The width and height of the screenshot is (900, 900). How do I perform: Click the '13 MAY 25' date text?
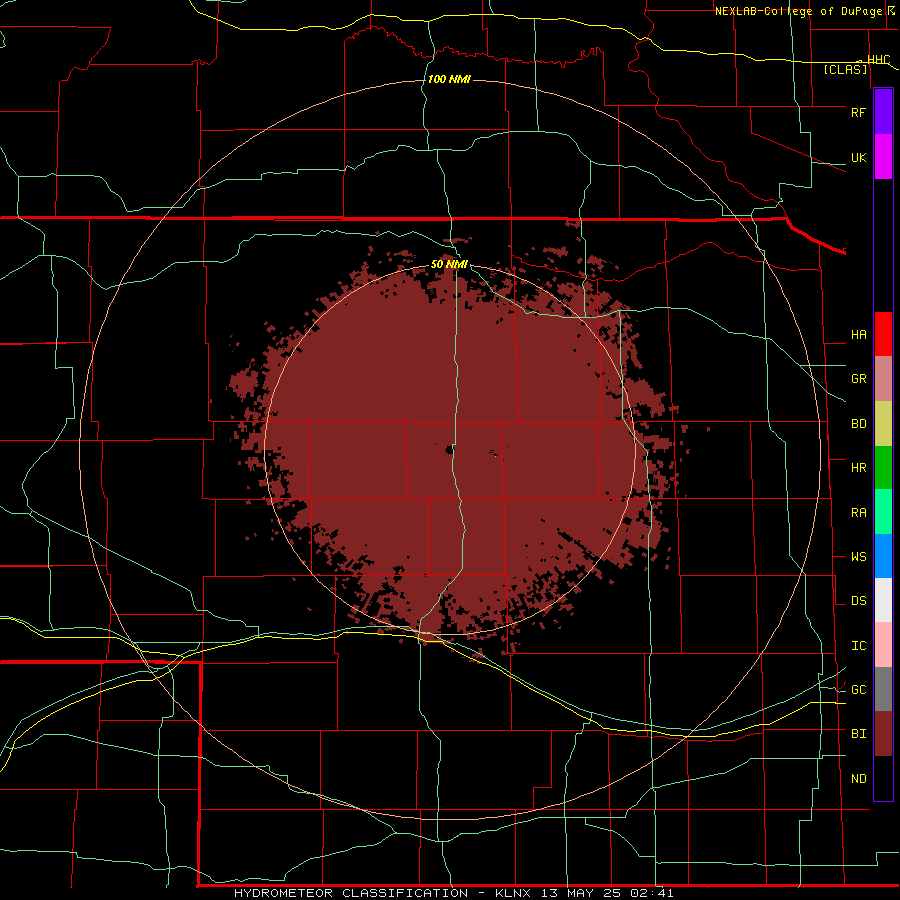coord(580,893)
